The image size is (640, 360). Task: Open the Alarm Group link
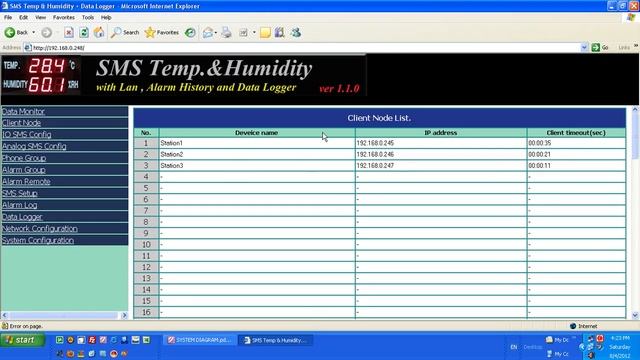[24, 170]
